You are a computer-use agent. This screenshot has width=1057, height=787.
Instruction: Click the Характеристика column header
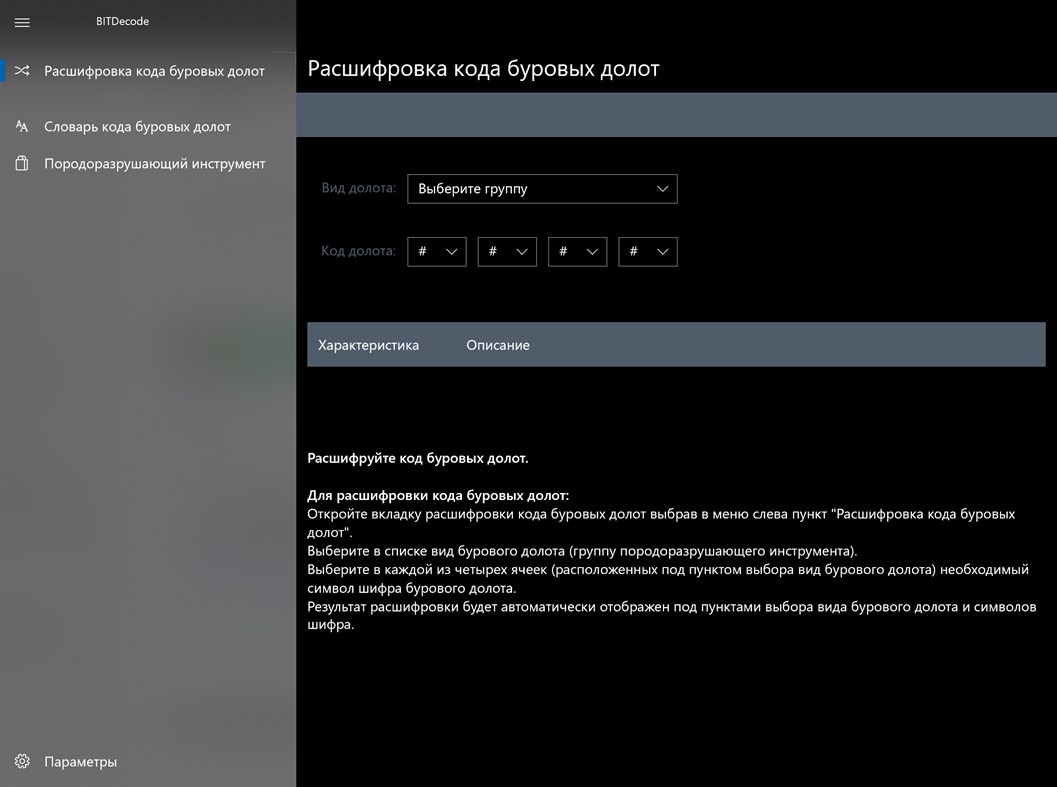pos(368,345)
